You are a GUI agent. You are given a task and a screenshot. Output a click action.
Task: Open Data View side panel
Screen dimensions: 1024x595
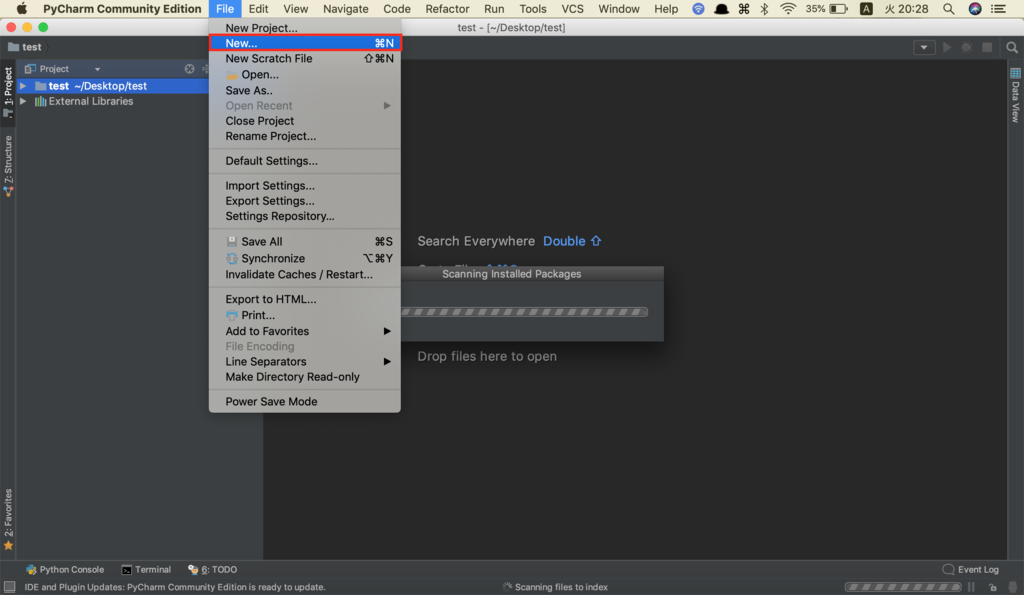coord(1015,95)
